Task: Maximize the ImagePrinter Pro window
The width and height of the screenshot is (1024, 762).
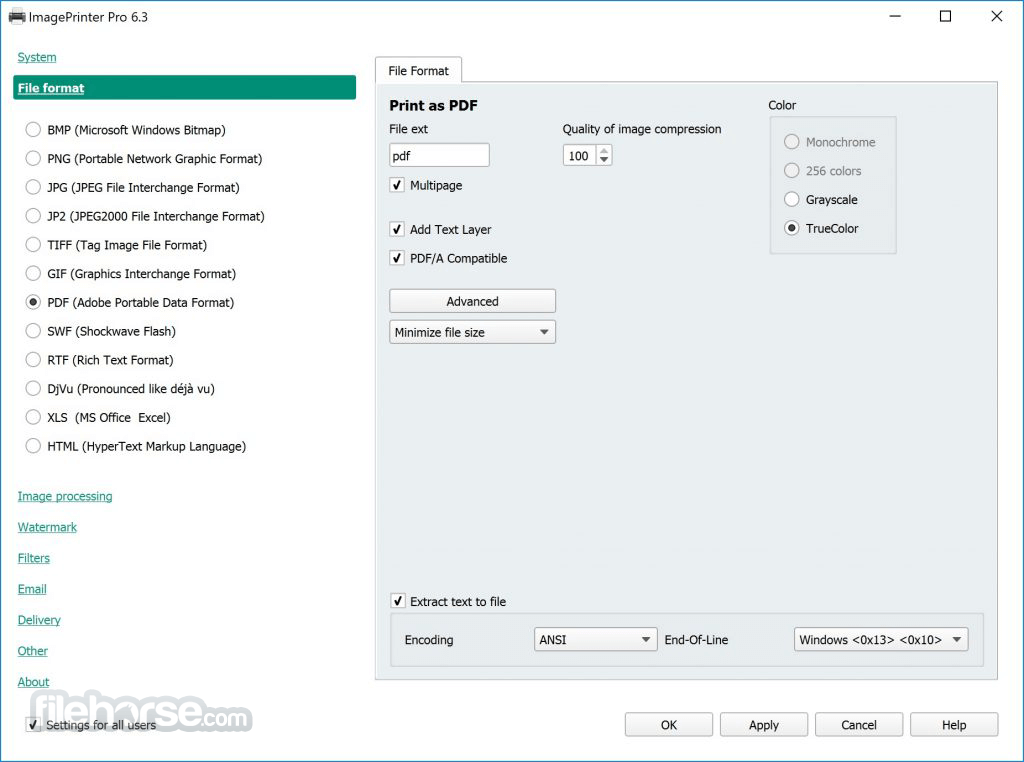Action: [x=945, y=16]
